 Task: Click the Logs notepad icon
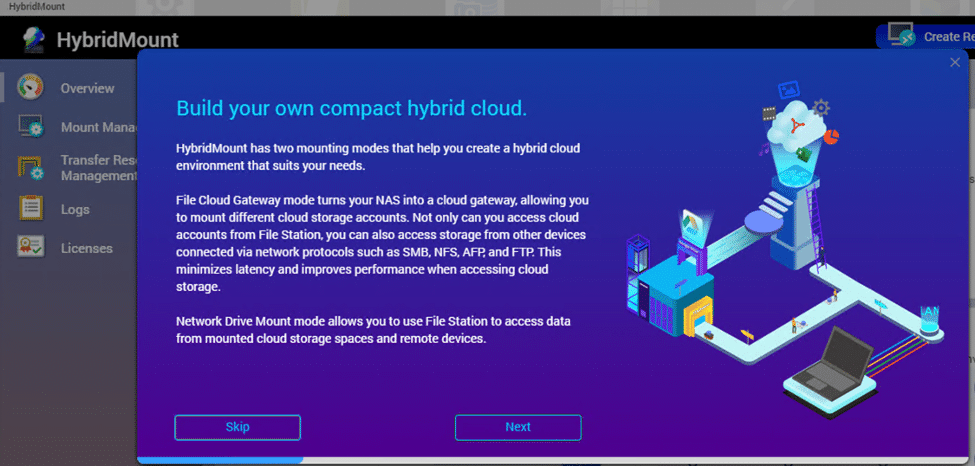[x=31, y=209]
